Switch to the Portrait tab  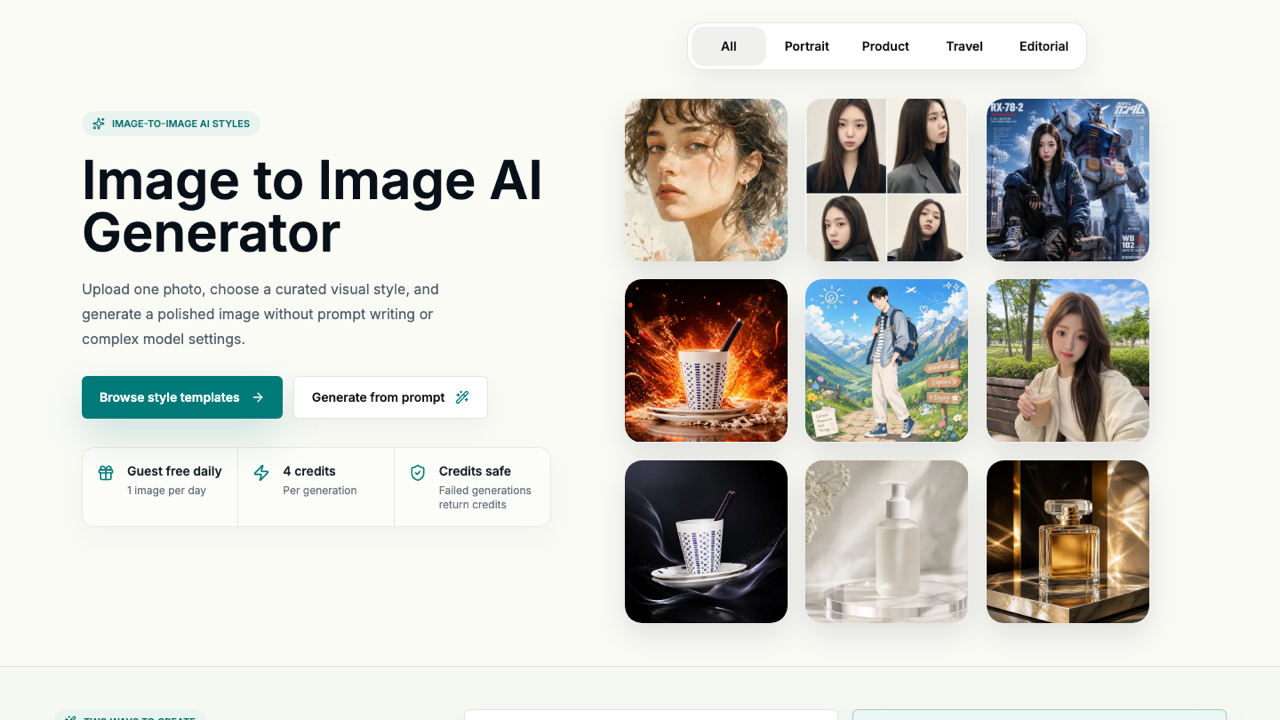coord(807,46)
